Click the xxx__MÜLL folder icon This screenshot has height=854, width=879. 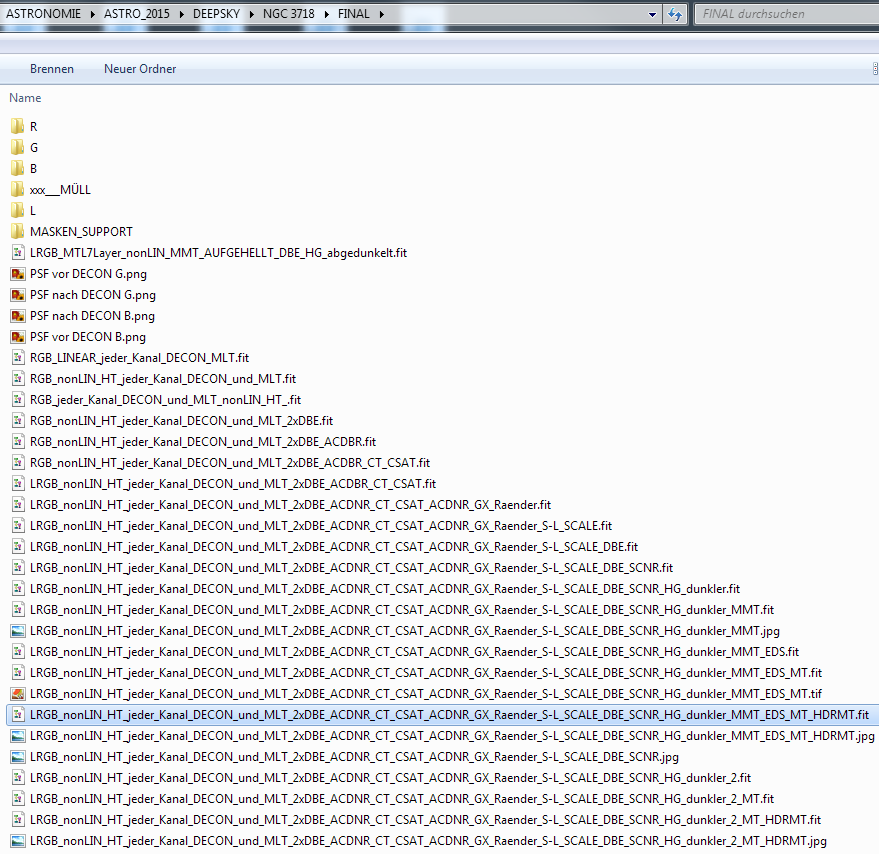[17, 190]
